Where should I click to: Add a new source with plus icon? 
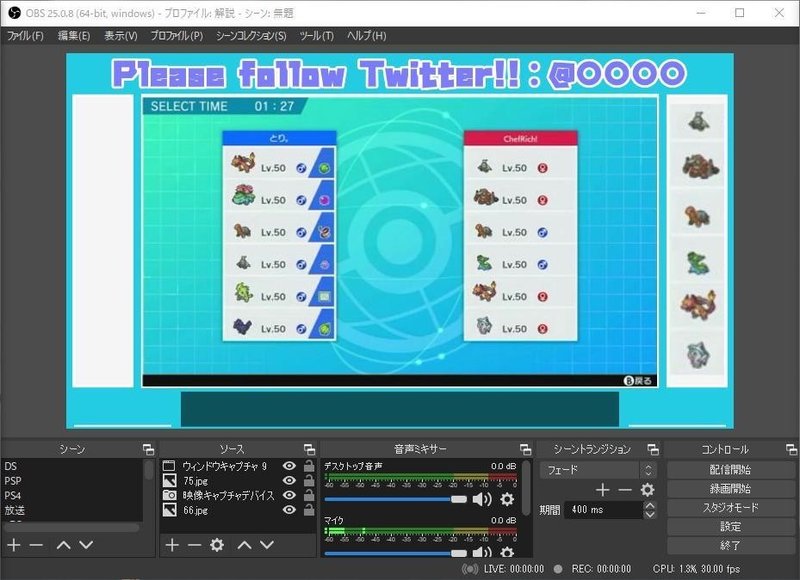click(172, 545)
